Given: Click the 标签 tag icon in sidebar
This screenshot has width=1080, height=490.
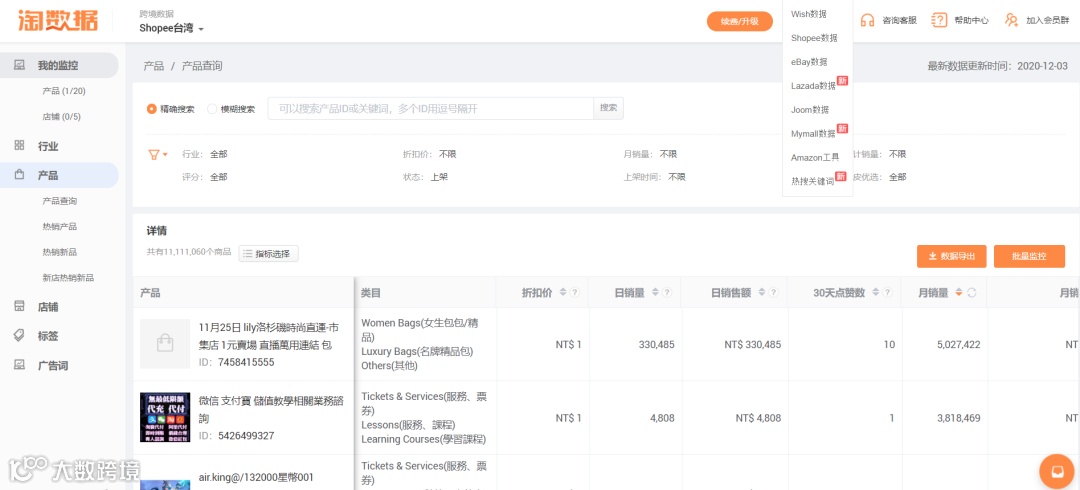Looking at the screenshot, I should click(19, 335).
